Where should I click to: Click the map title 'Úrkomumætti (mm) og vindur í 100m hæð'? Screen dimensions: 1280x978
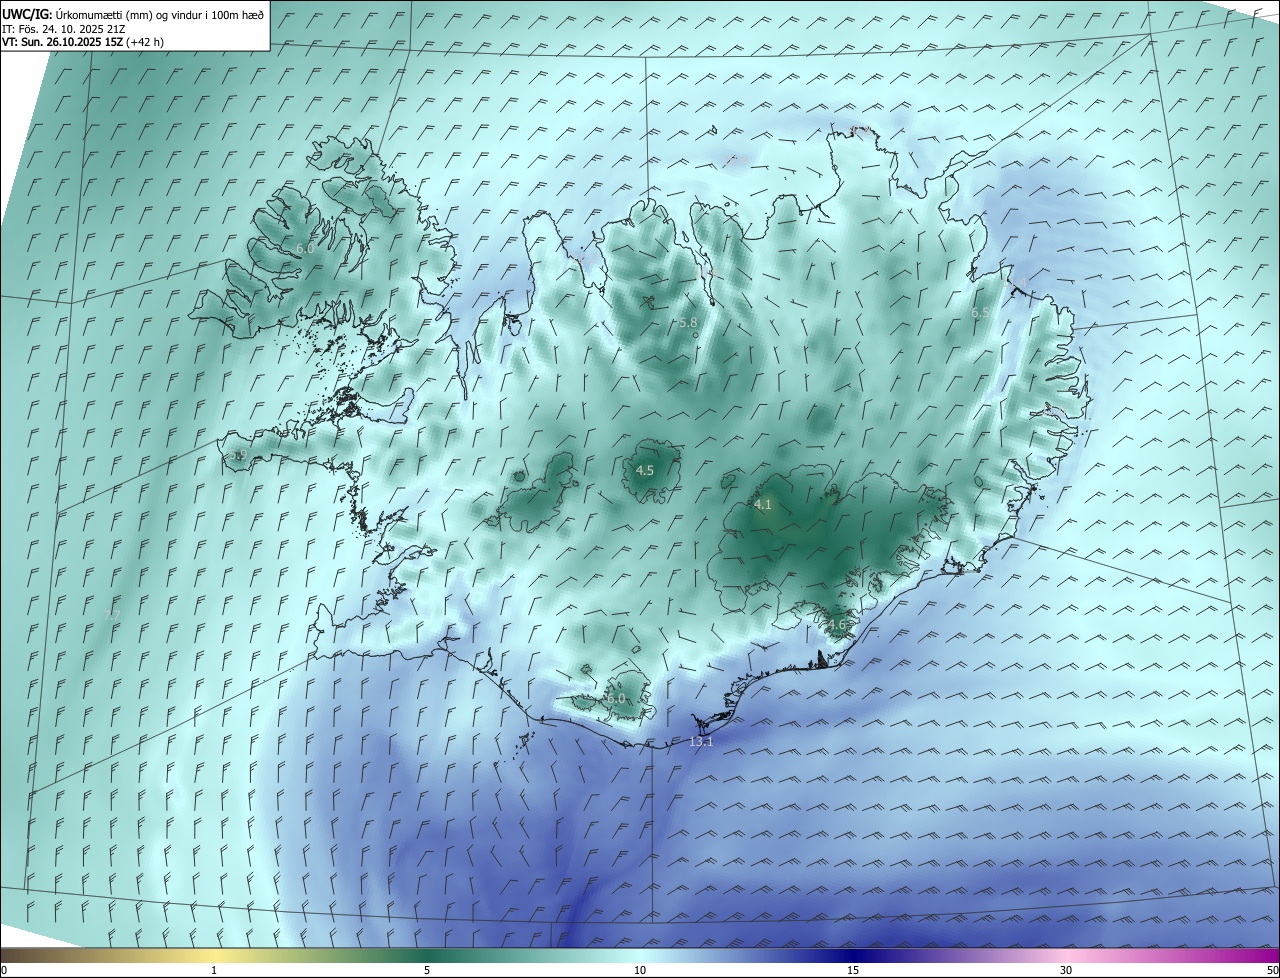coord(160,13)
